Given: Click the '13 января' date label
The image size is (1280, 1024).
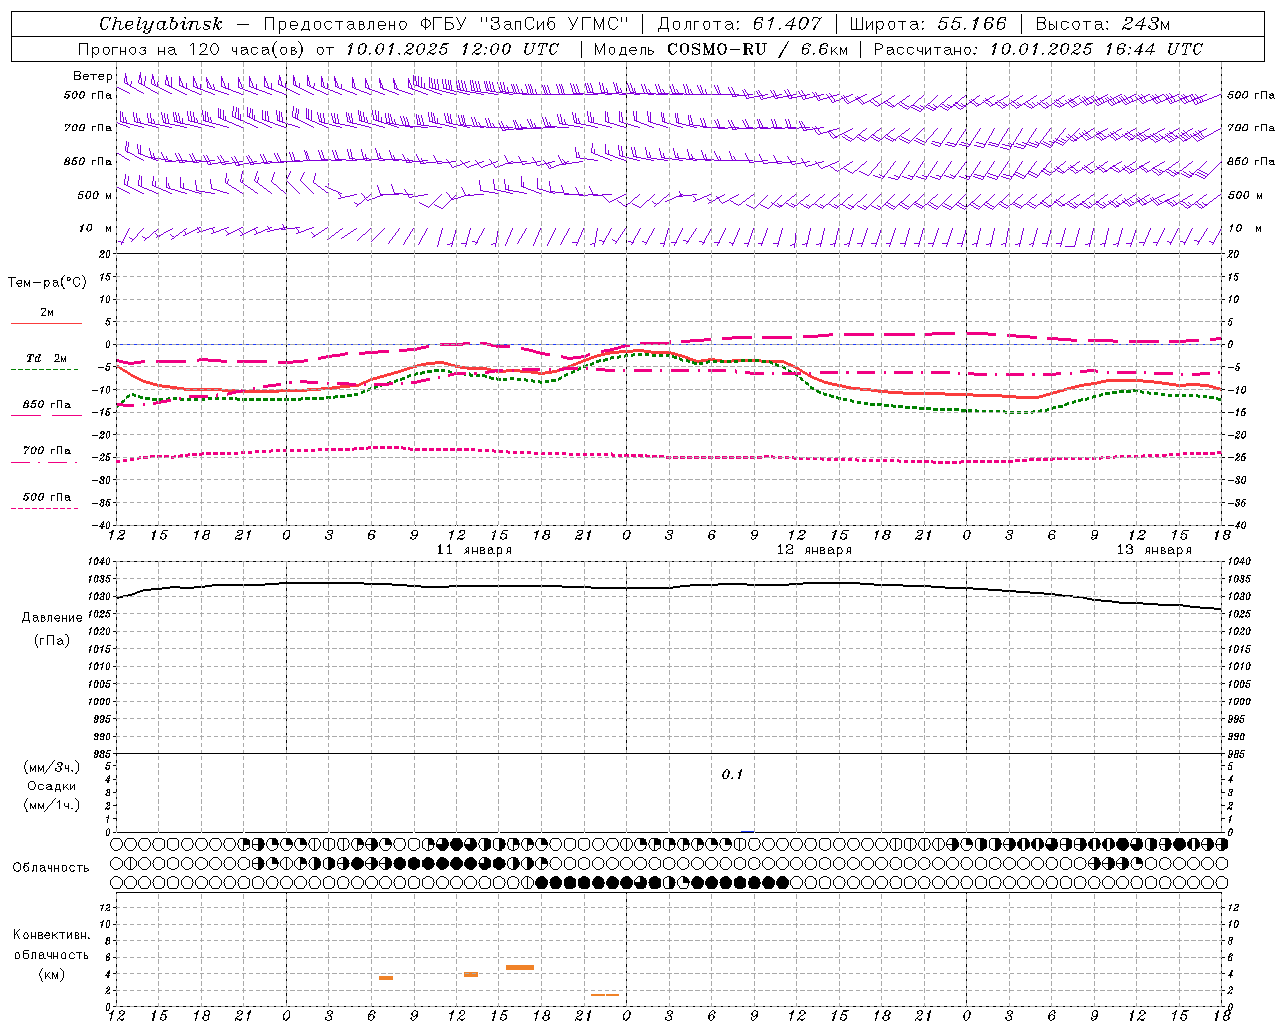Looking at the screenshot, I should point(1154,550).
